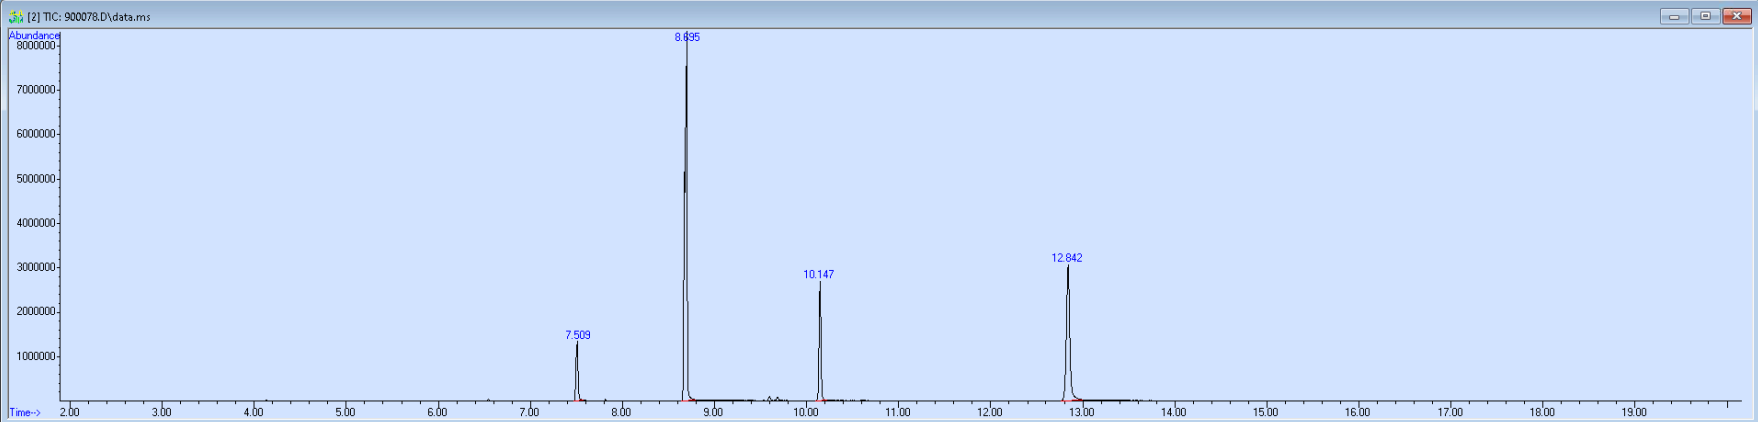Select the tallest peak label 8.695
Viewport: 1758px width, 422px height.
pyautogui.click(x=687, y=37)
